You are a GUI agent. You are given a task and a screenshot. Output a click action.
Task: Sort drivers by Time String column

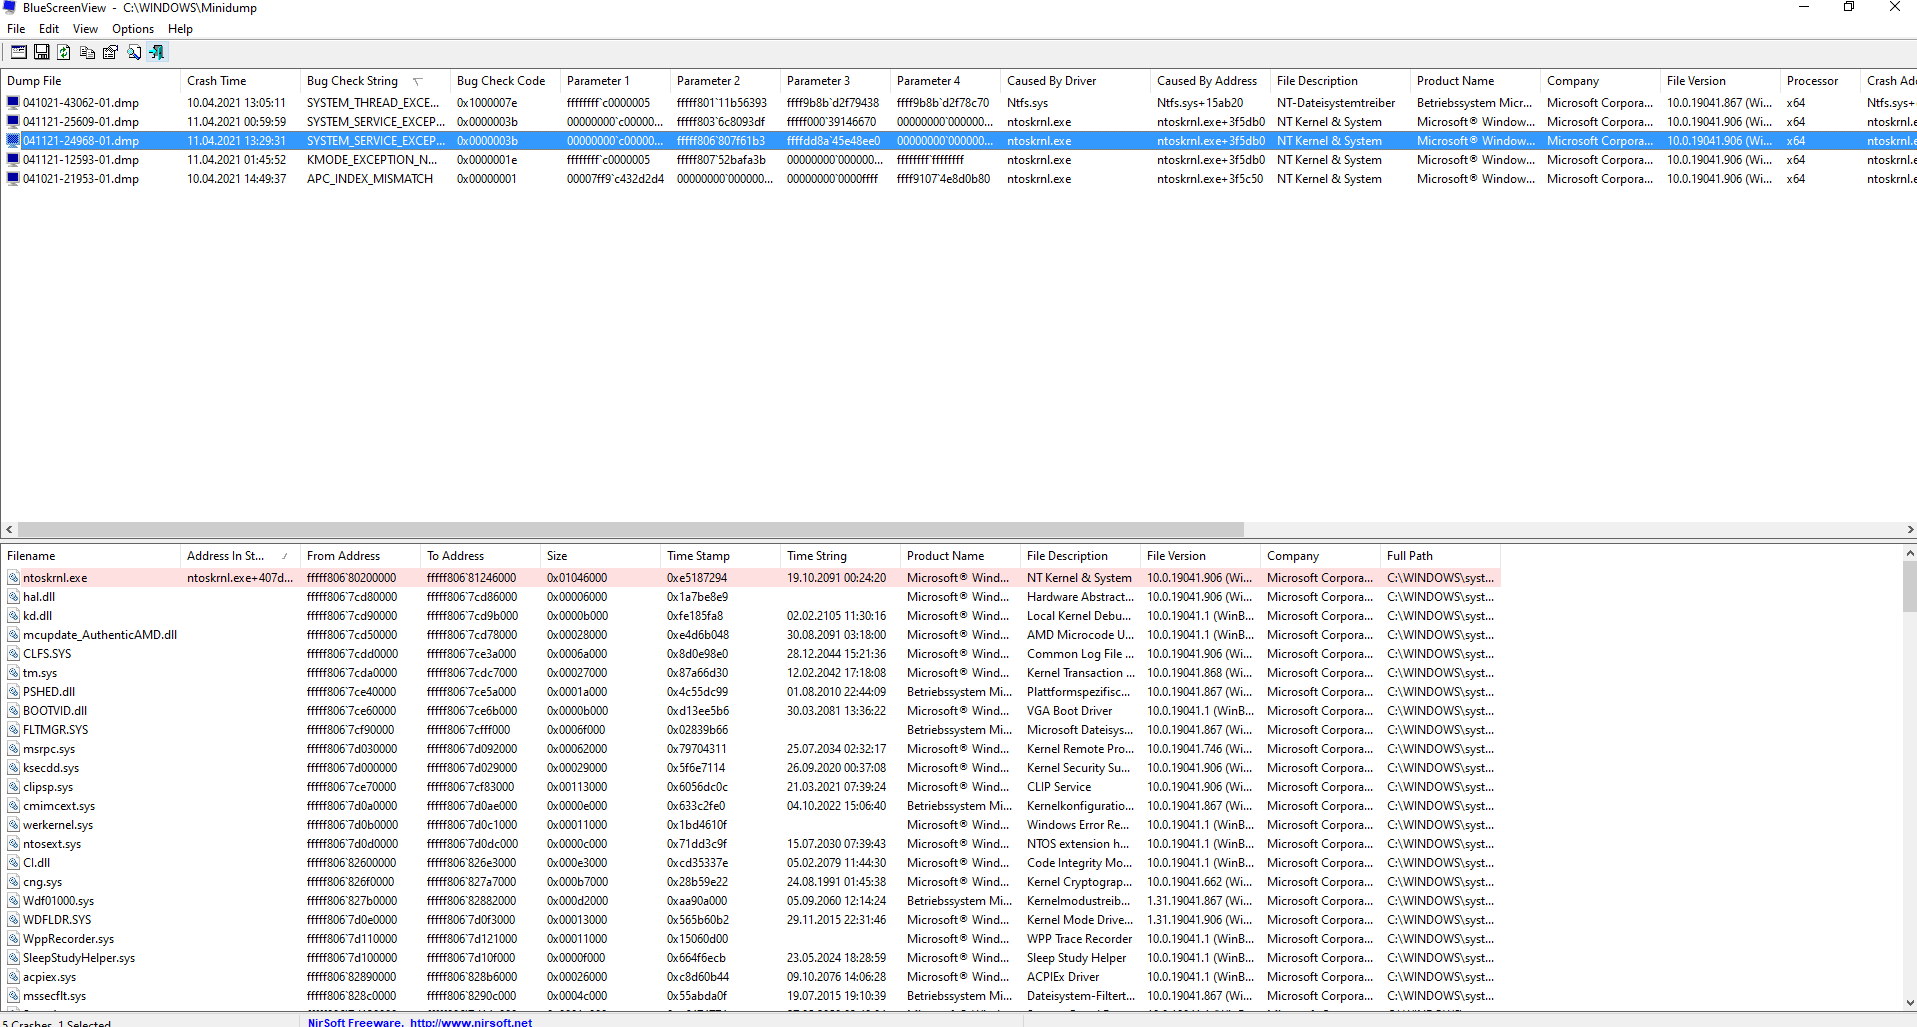840,556
